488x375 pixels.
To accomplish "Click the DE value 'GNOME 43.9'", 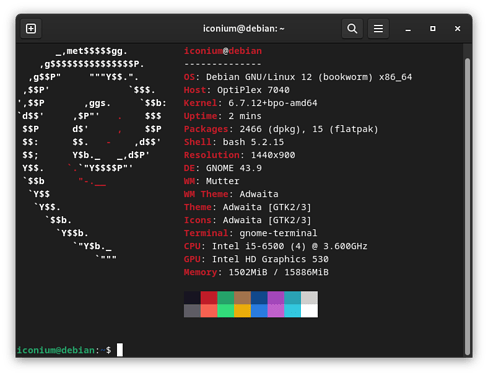I will coord(234,168).
